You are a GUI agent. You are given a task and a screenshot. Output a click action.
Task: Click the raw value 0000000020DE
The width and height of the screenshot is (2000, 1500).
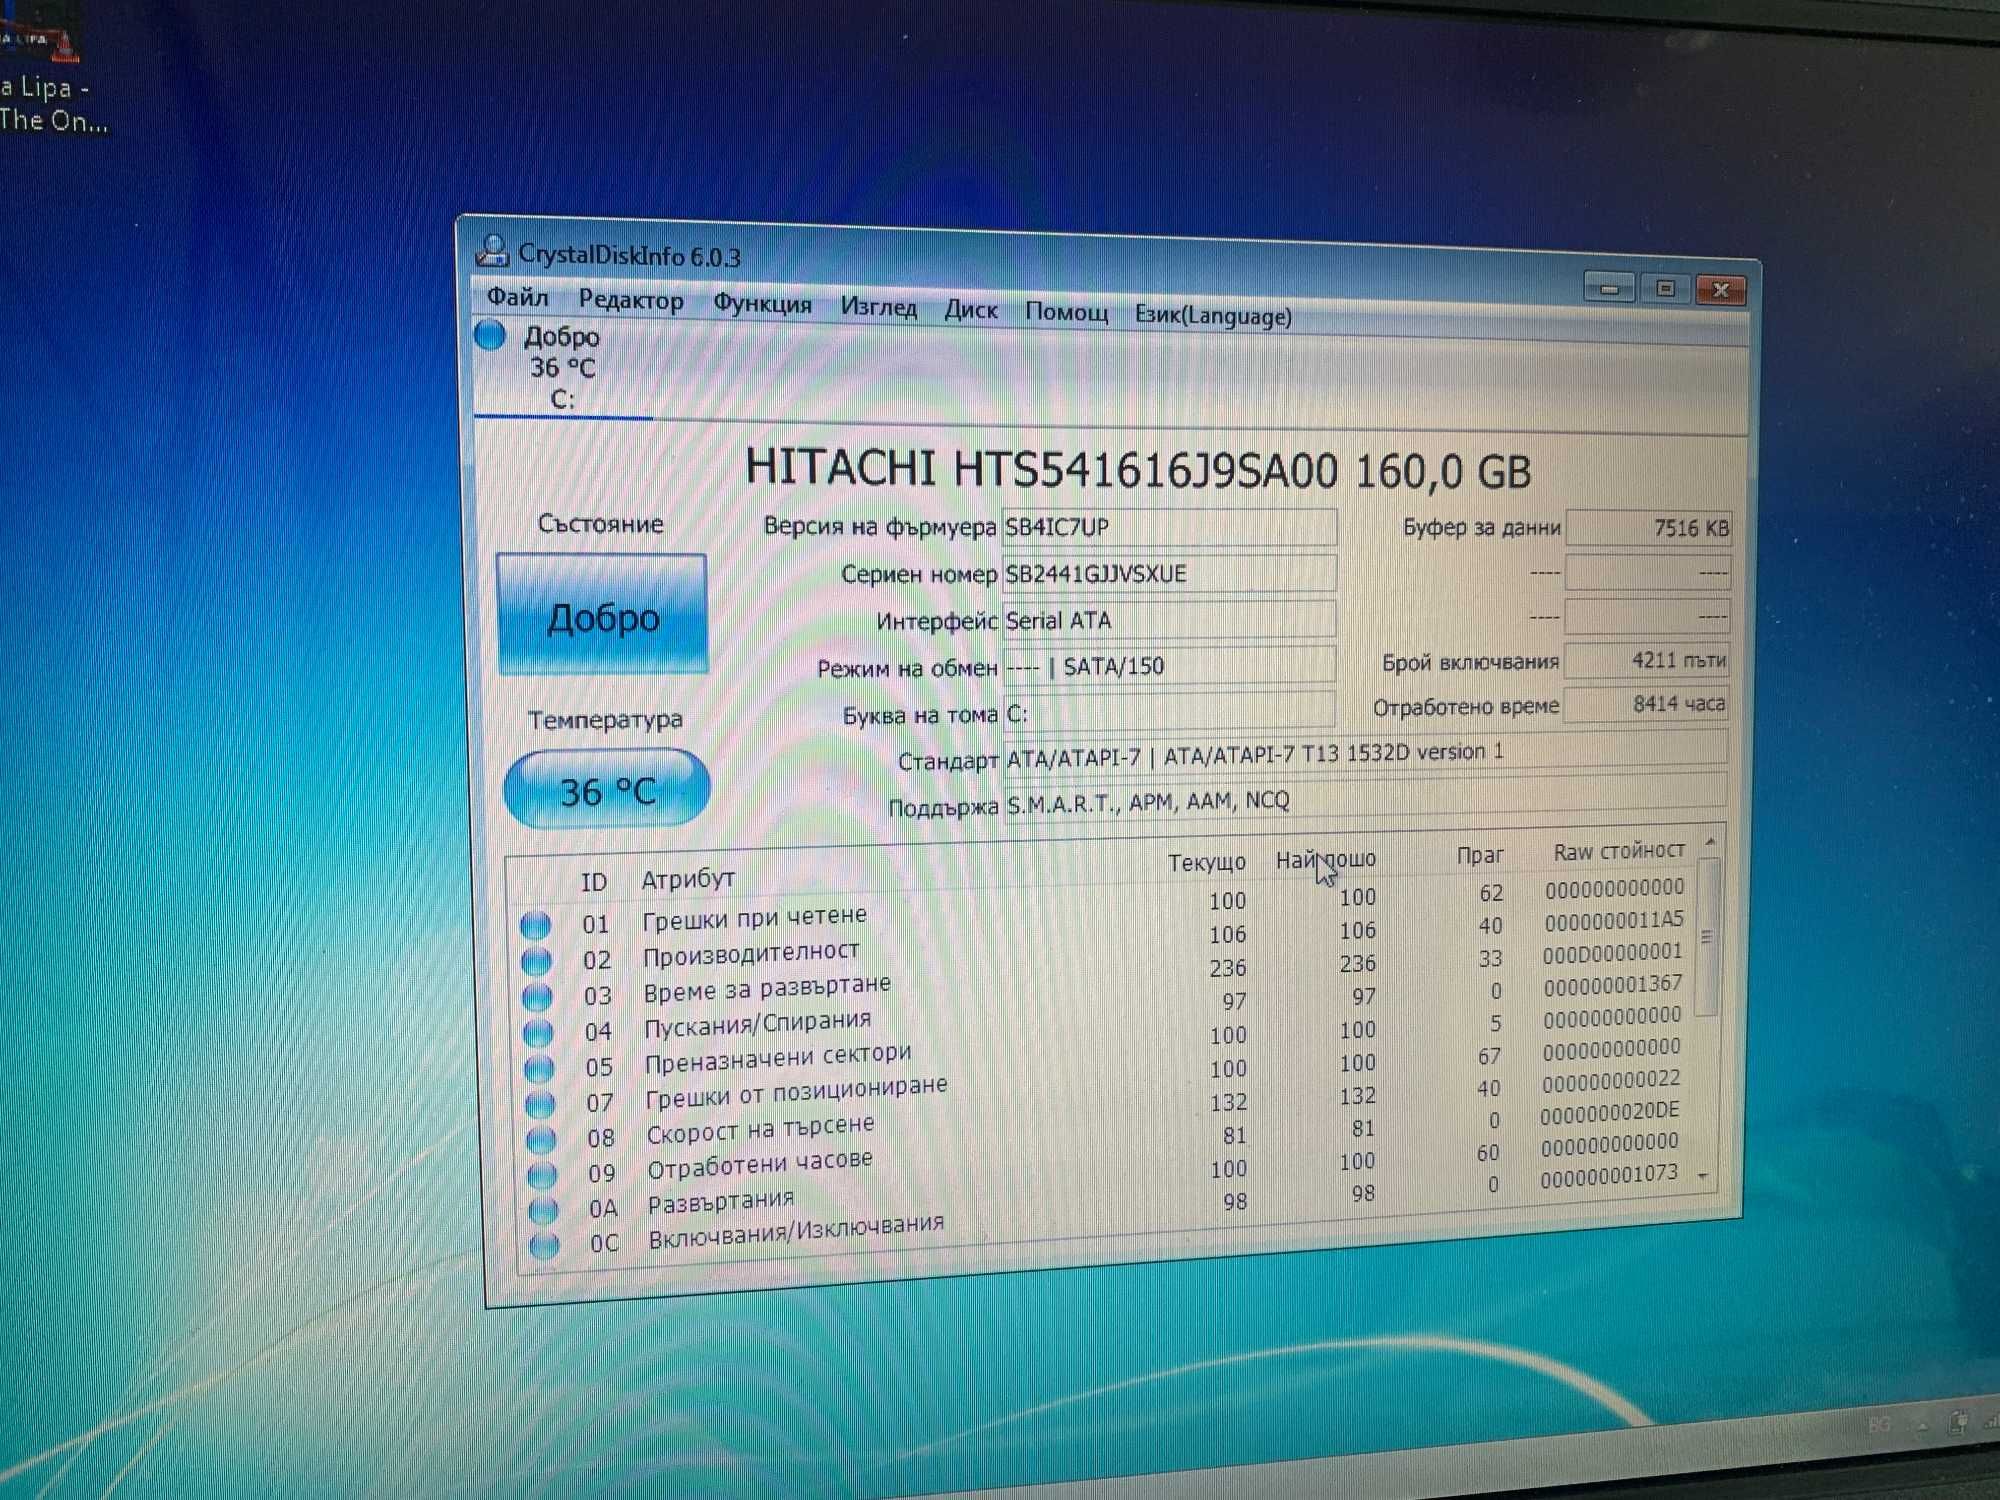click(x=1610, y=1112)
